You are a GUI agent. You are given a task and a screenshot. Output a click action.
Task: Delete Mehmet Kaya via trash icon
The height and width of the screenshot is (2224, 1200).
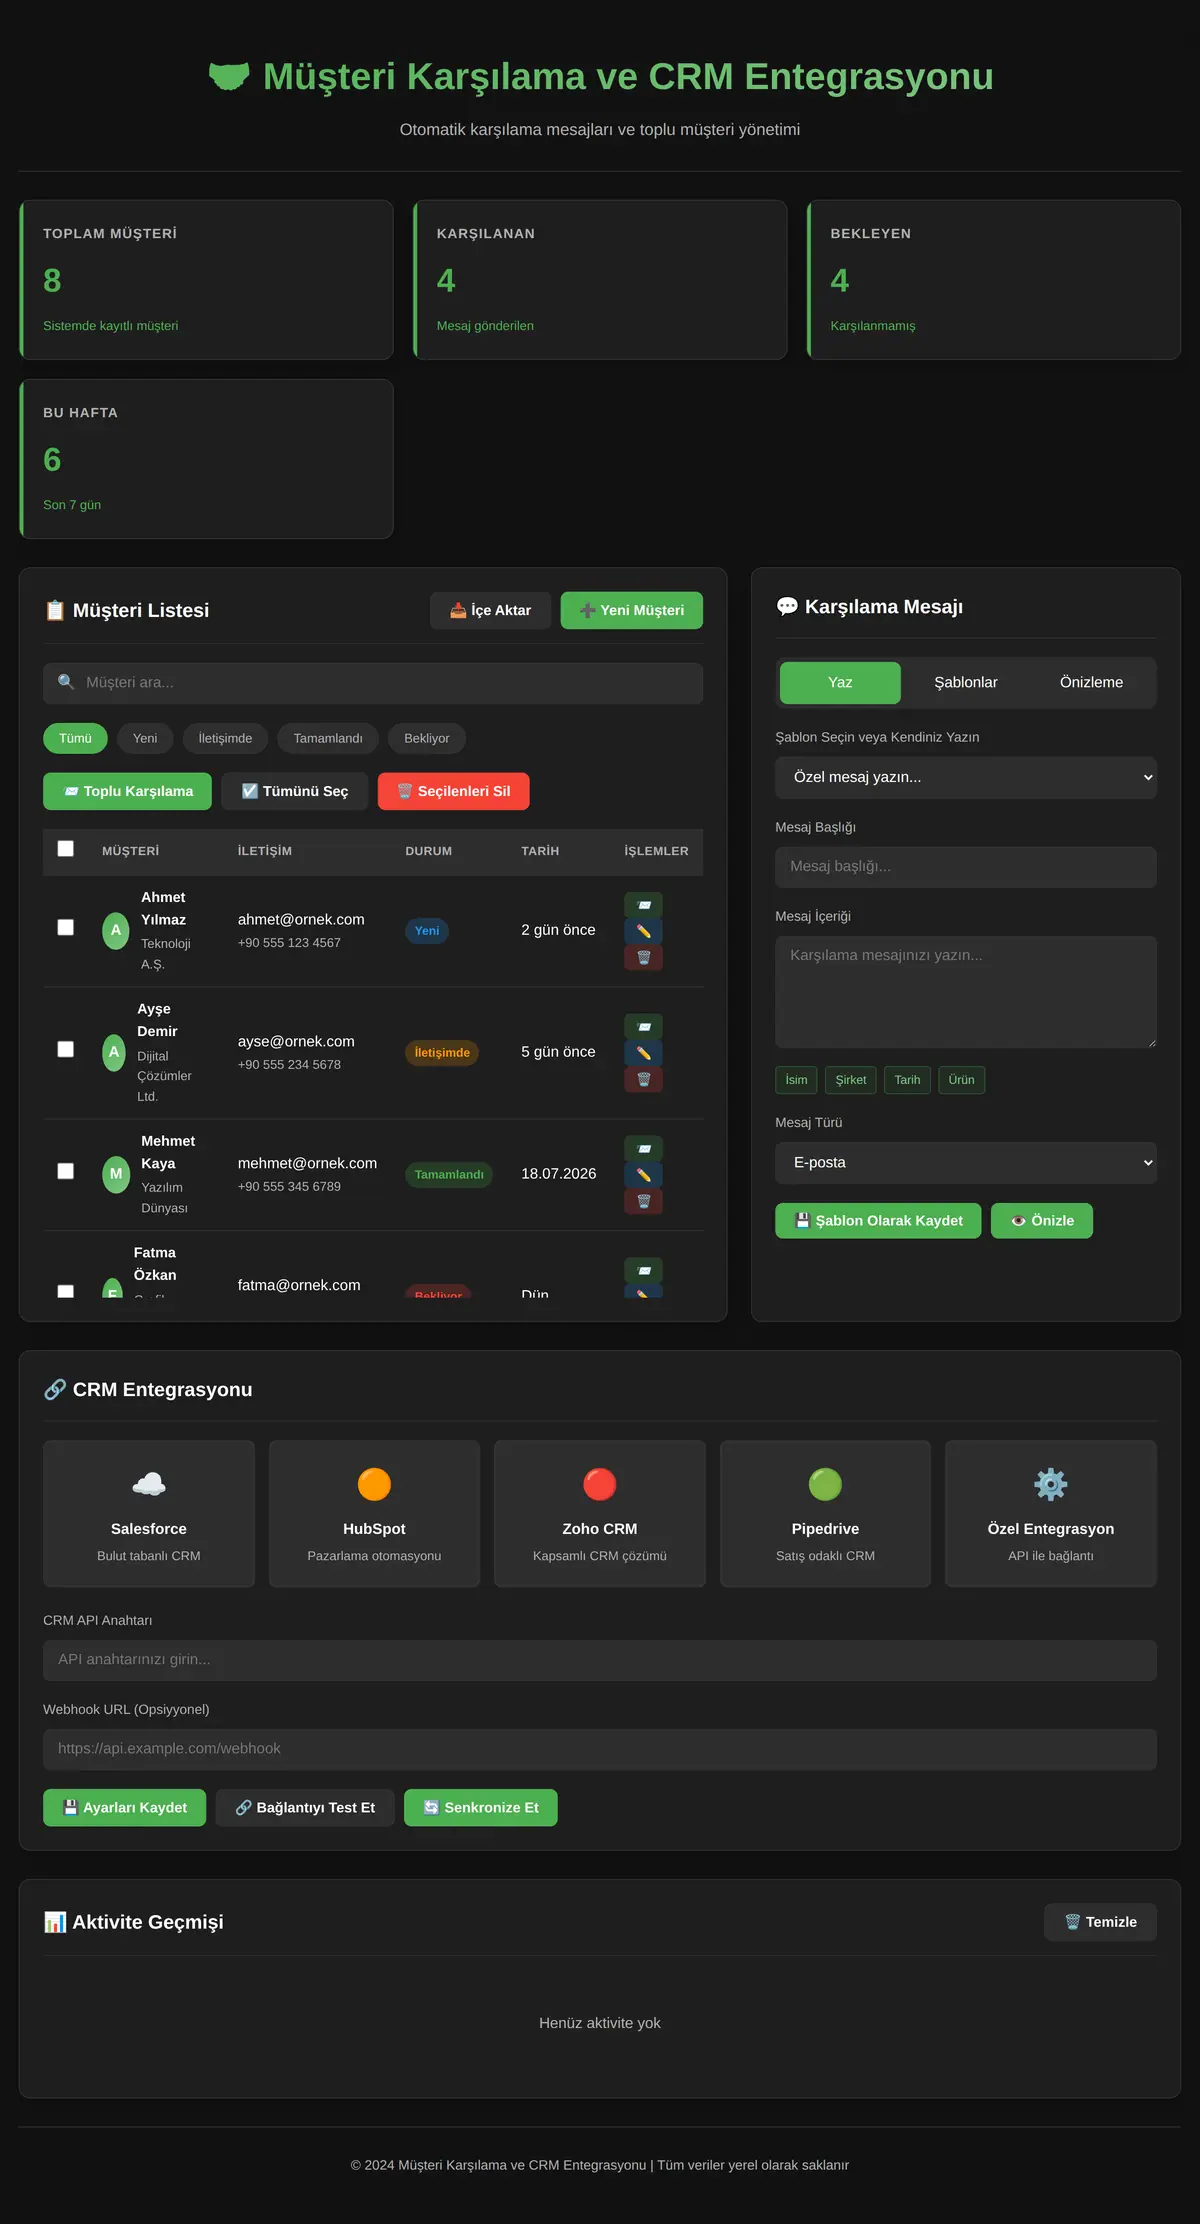[x=643, y=1201]
